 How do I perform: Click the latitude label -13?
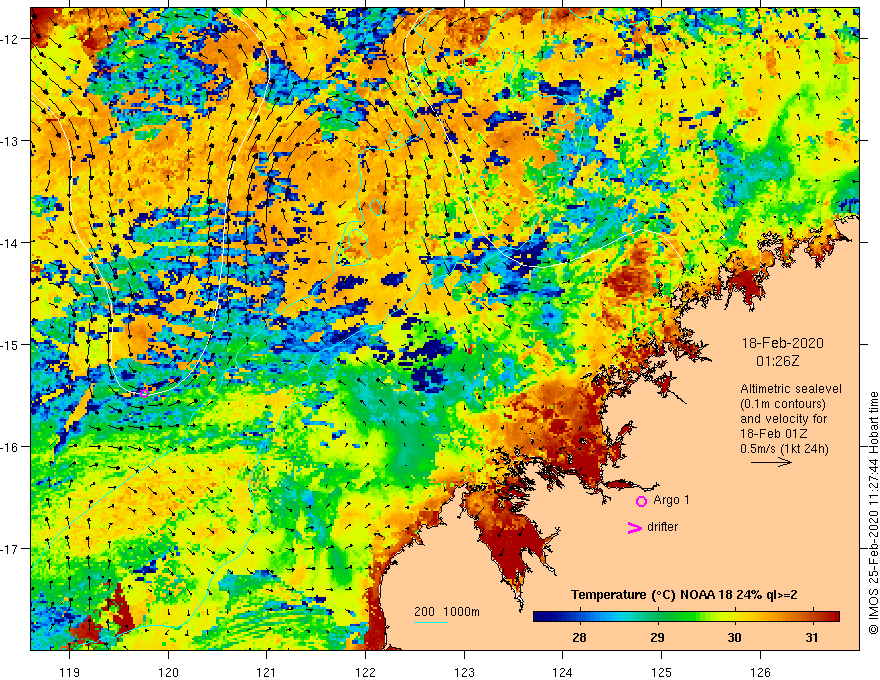pos(9,141)
